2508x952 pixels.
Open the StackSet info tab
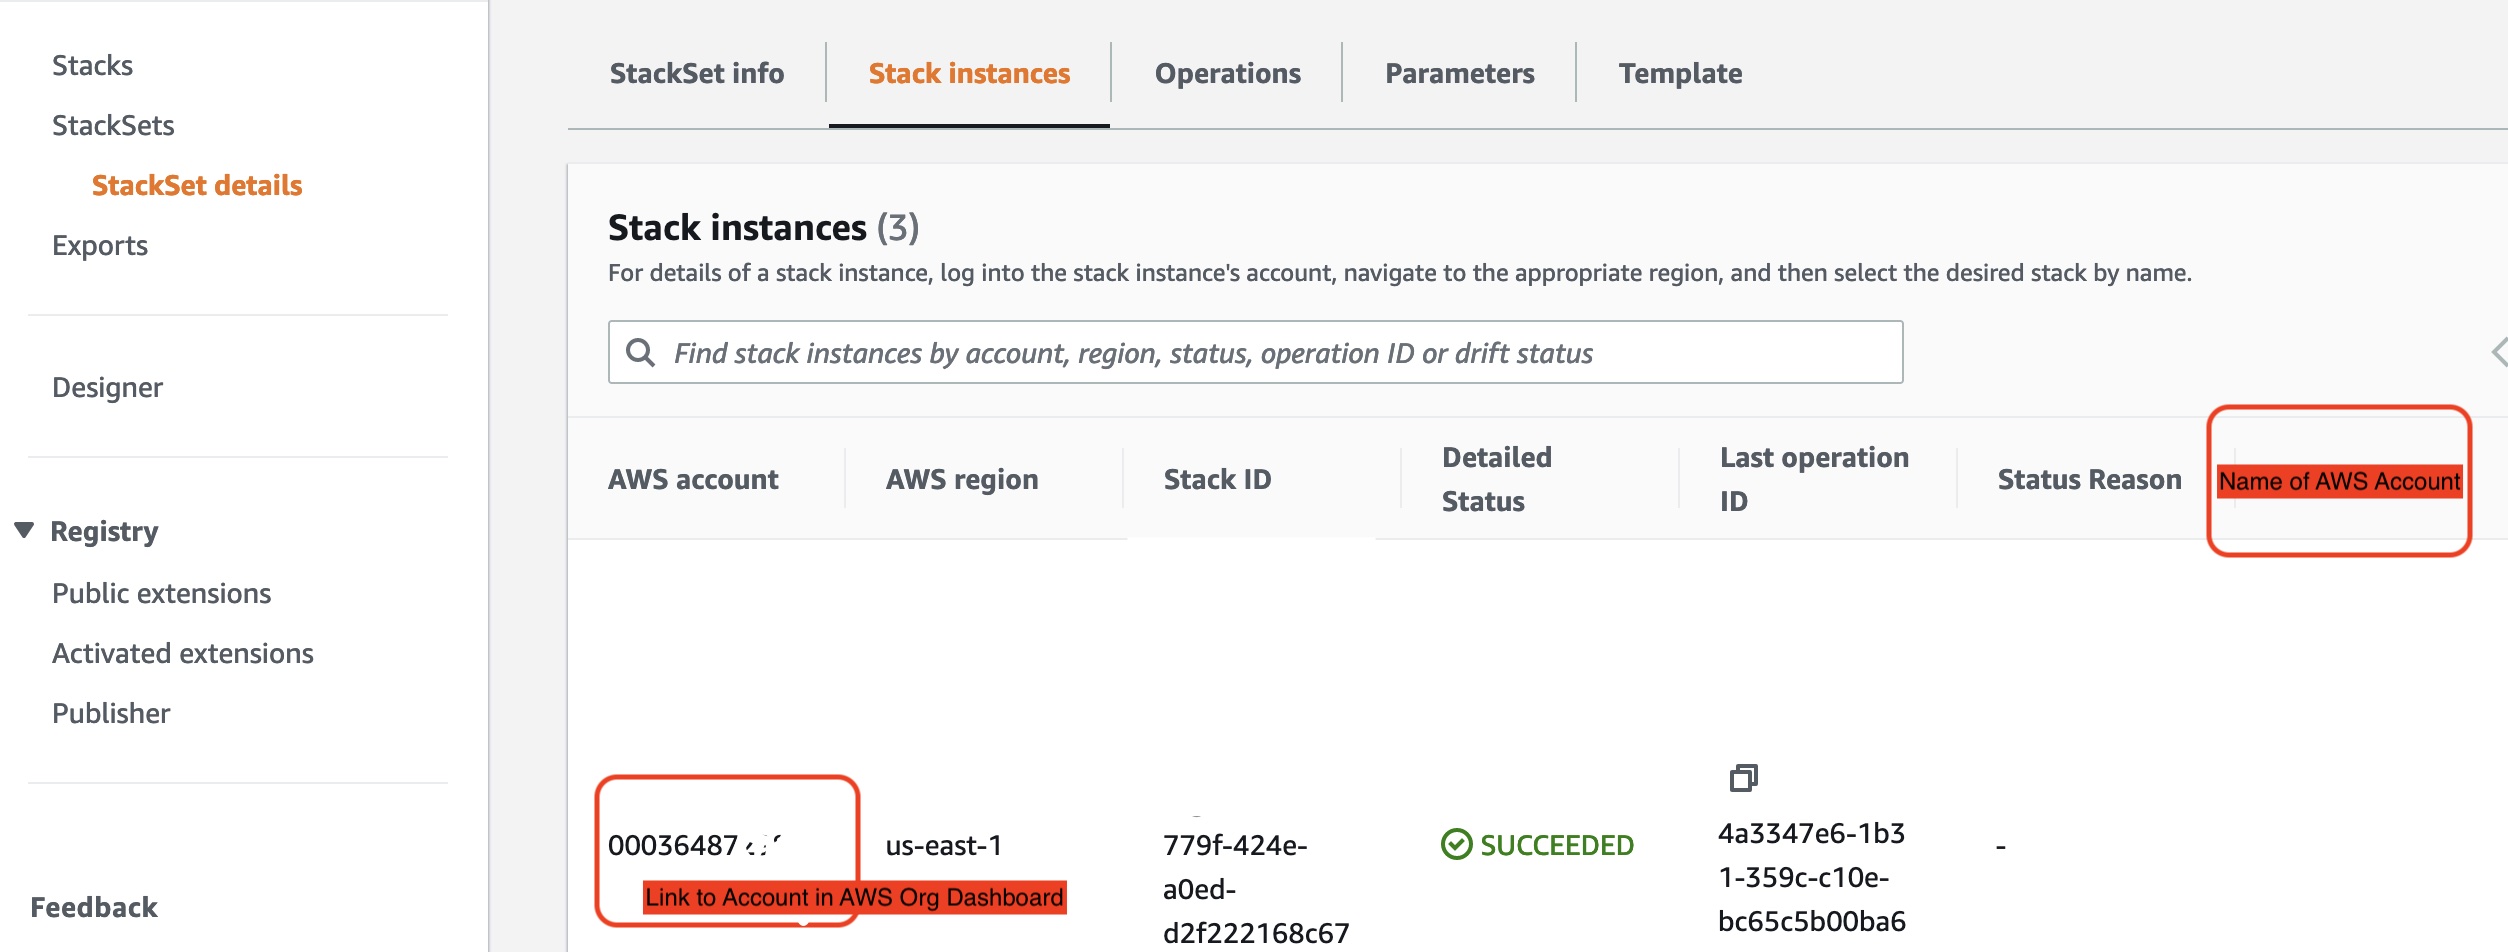(696, 72)
